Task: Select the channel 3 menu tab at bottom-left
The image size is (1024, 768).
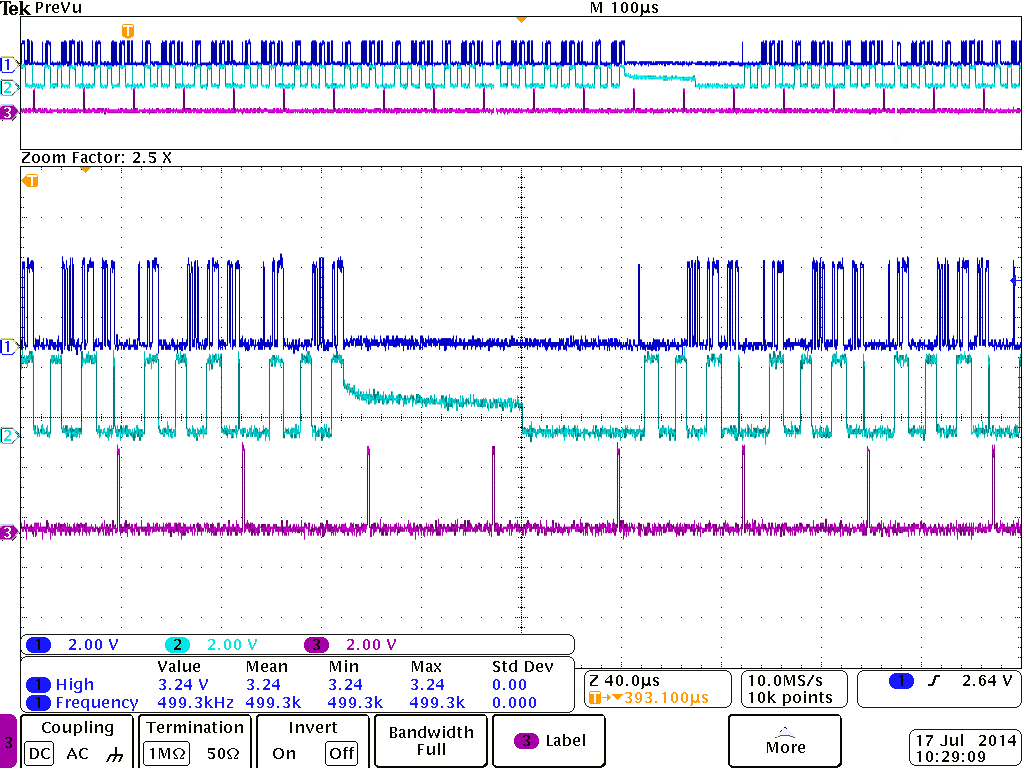Action: [x=8, y=742]
